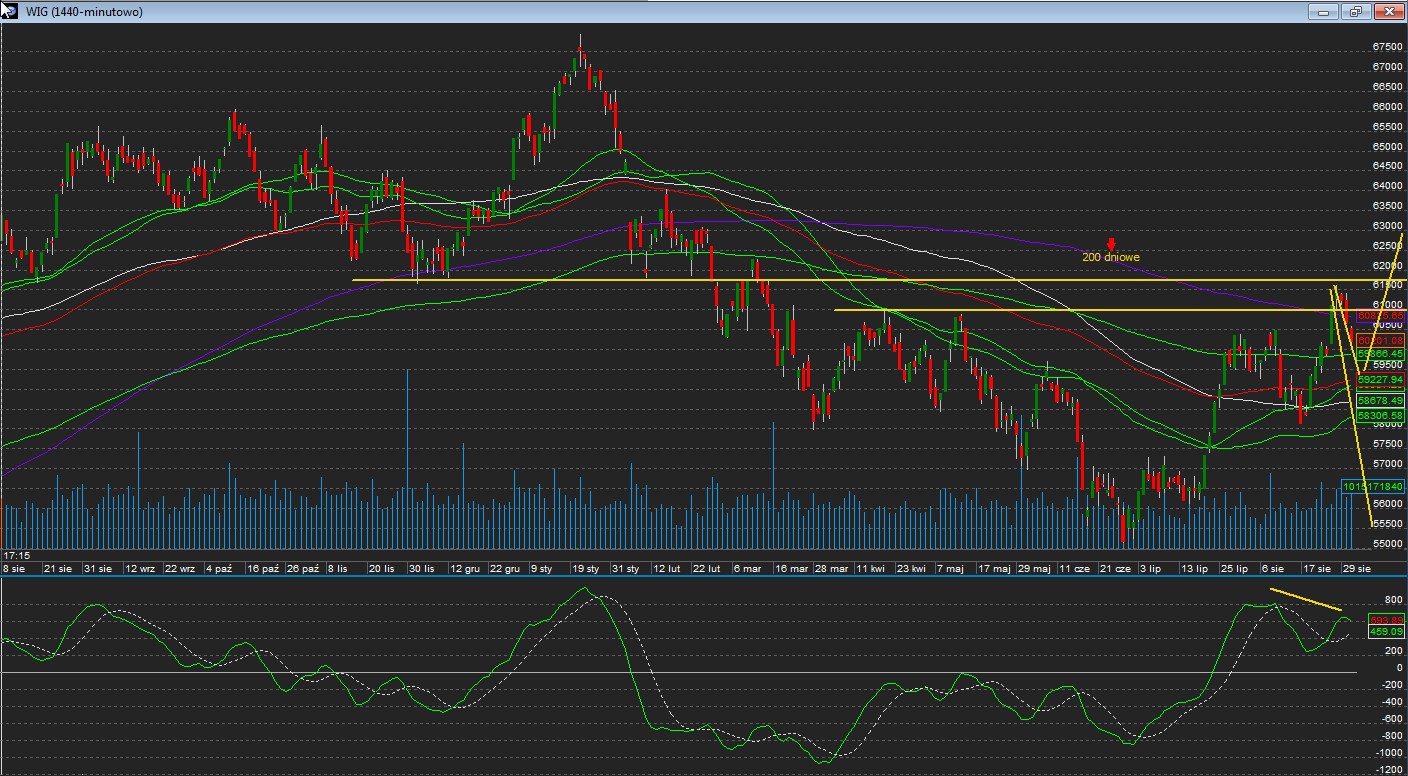Select the yellow divergence trendline on oscillator

pyautogui.click(x=1304, y=600)
